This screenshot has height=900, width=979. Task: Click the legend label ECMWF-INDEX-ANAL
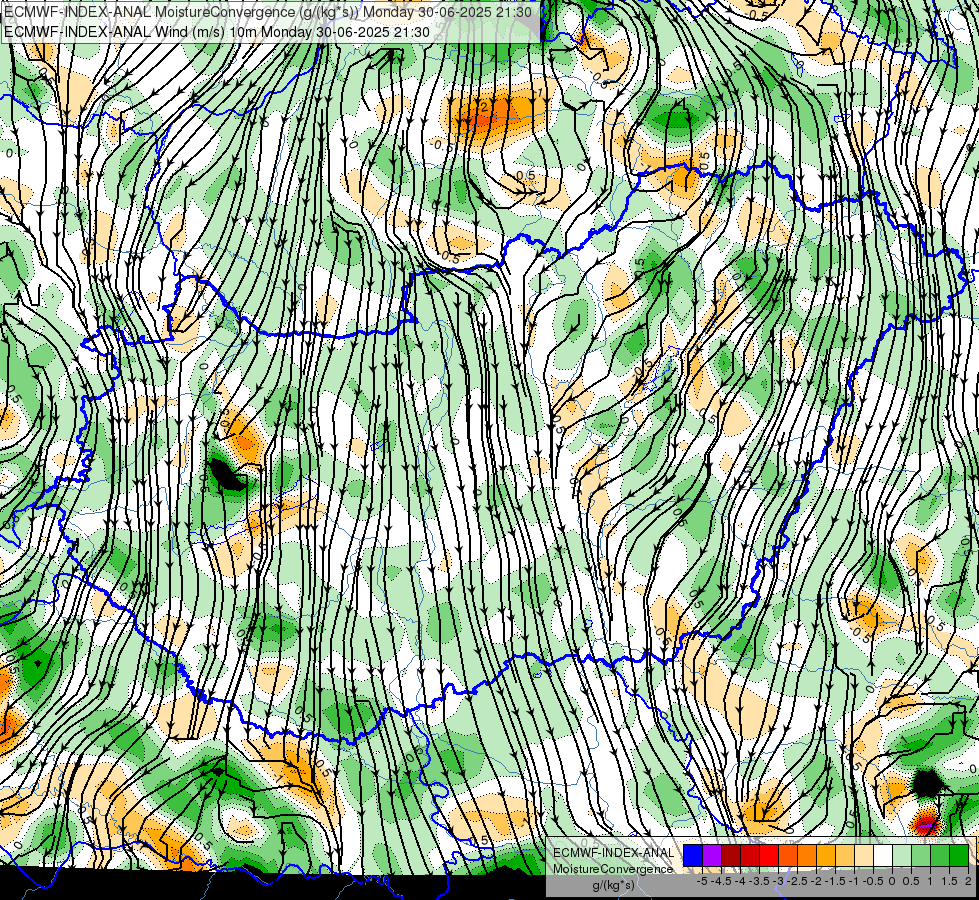(614, 853)
